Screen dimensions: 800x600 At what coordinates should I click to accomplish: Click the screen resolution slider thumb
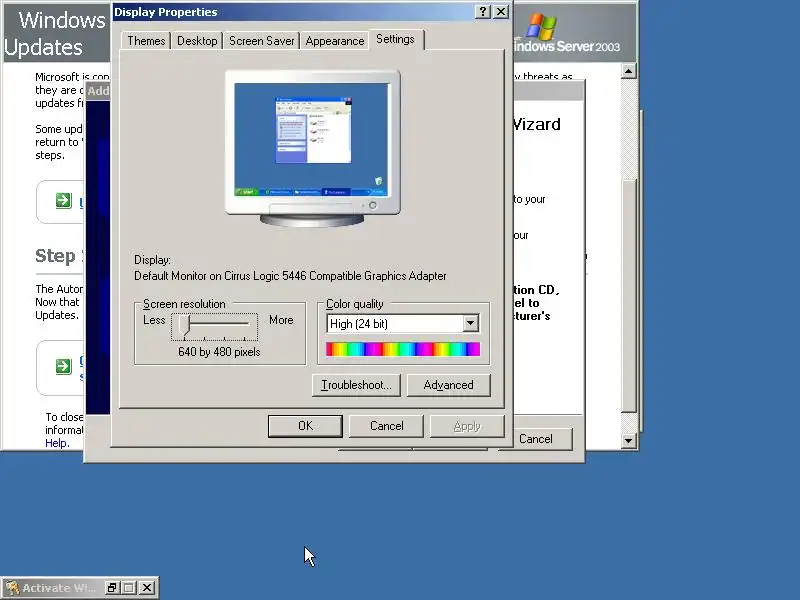tap(185, 326)
